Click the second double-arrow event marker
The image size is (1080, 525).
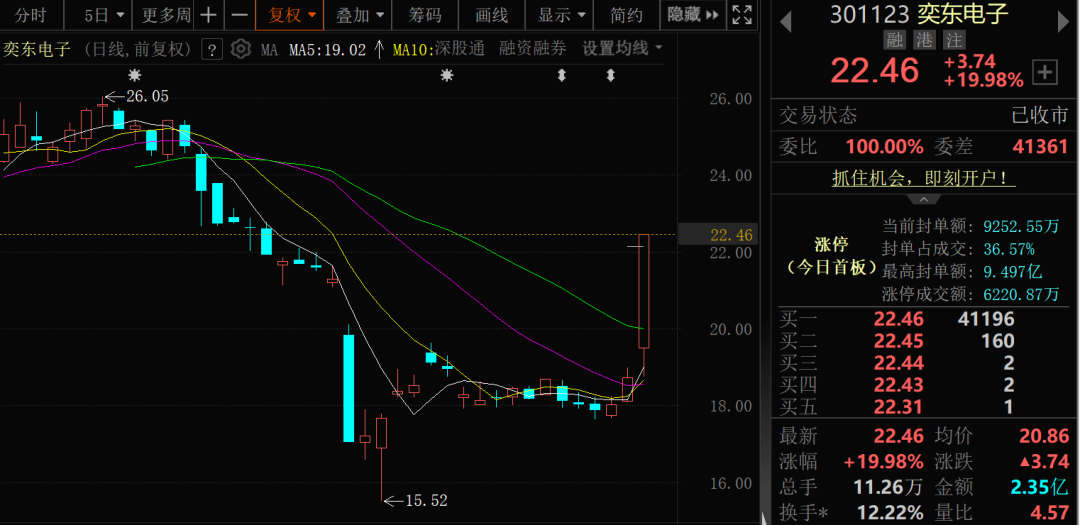(x=610, y=75)
